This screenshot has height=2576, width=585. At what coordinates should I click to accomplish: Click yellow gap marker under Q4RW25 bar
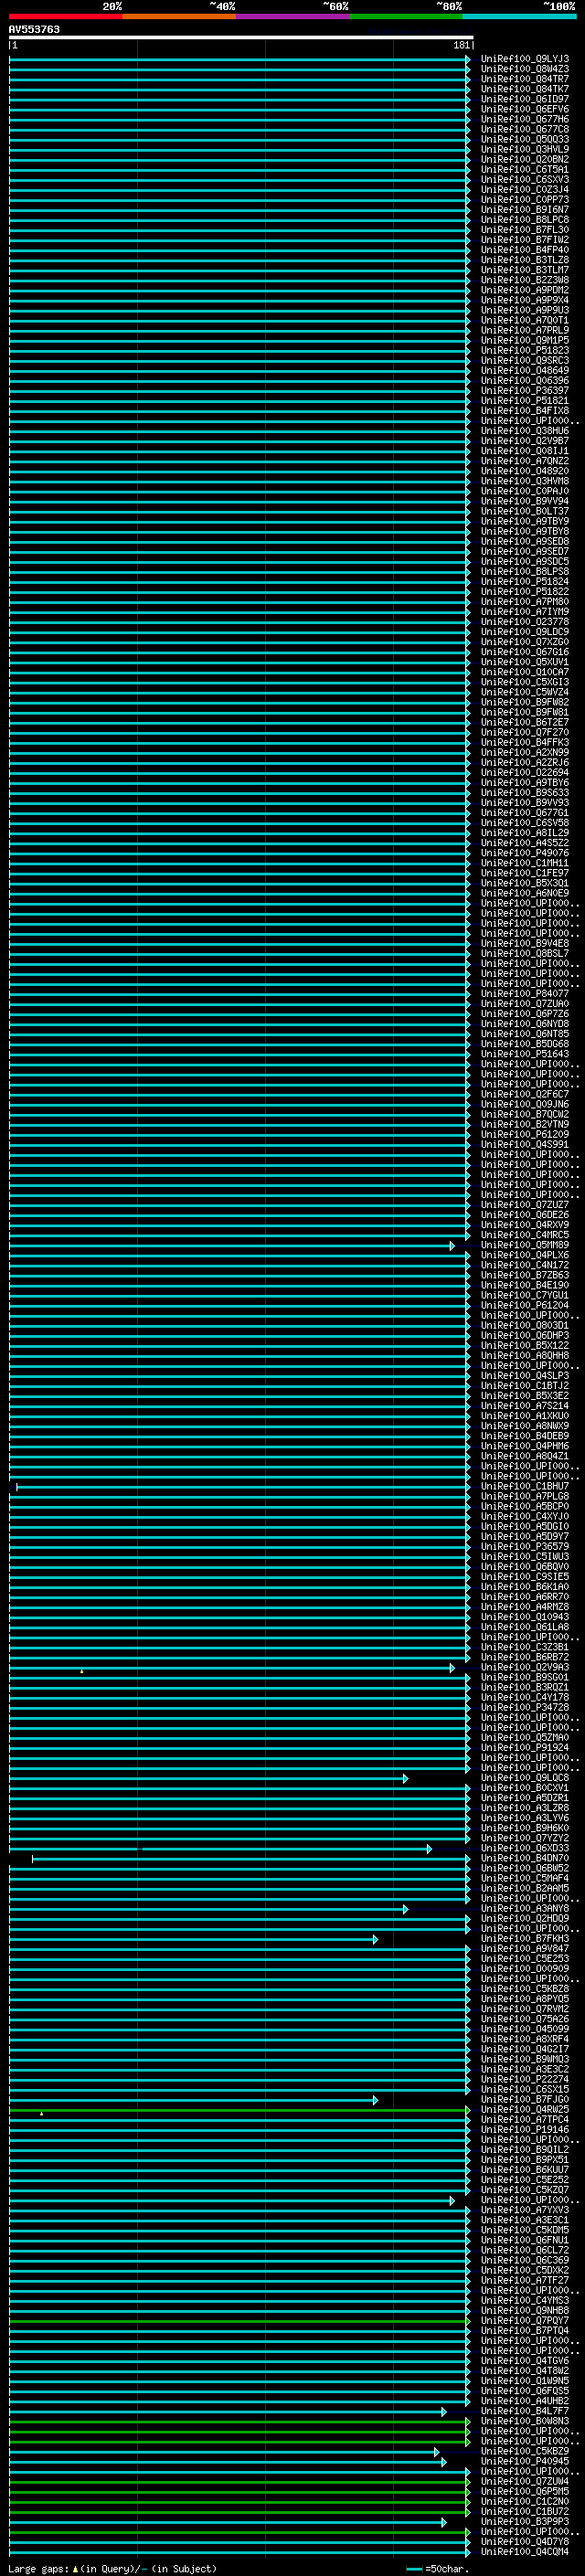point(41,2114)
